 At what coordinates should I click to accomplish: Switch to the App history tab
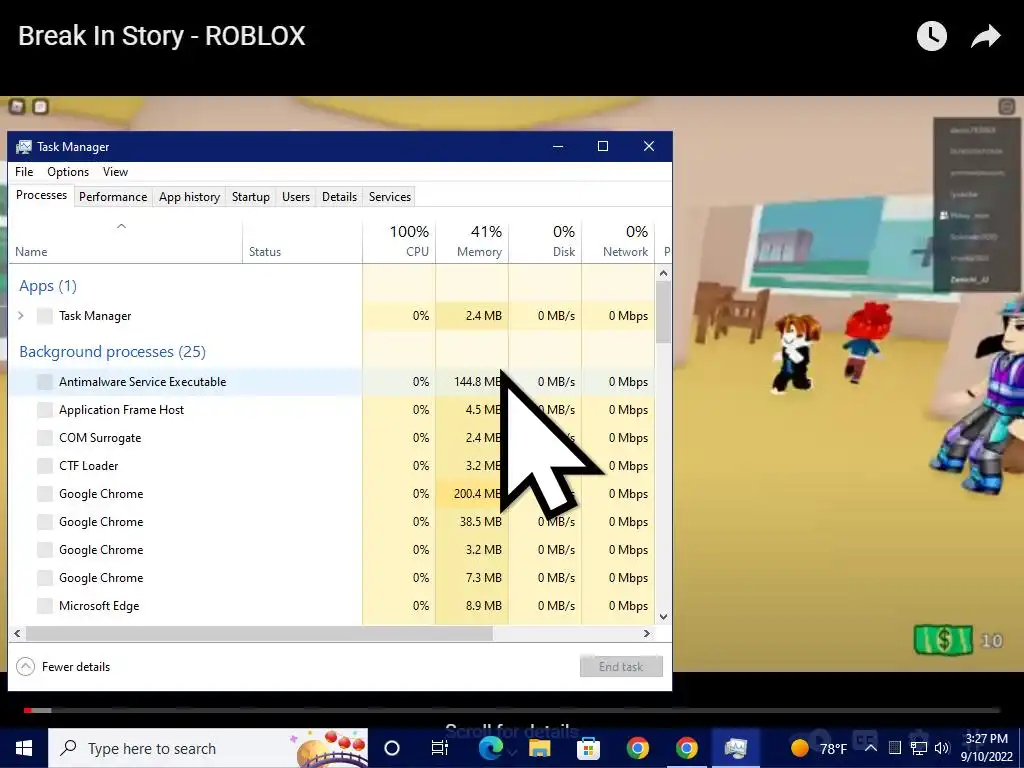click(189, 197)
